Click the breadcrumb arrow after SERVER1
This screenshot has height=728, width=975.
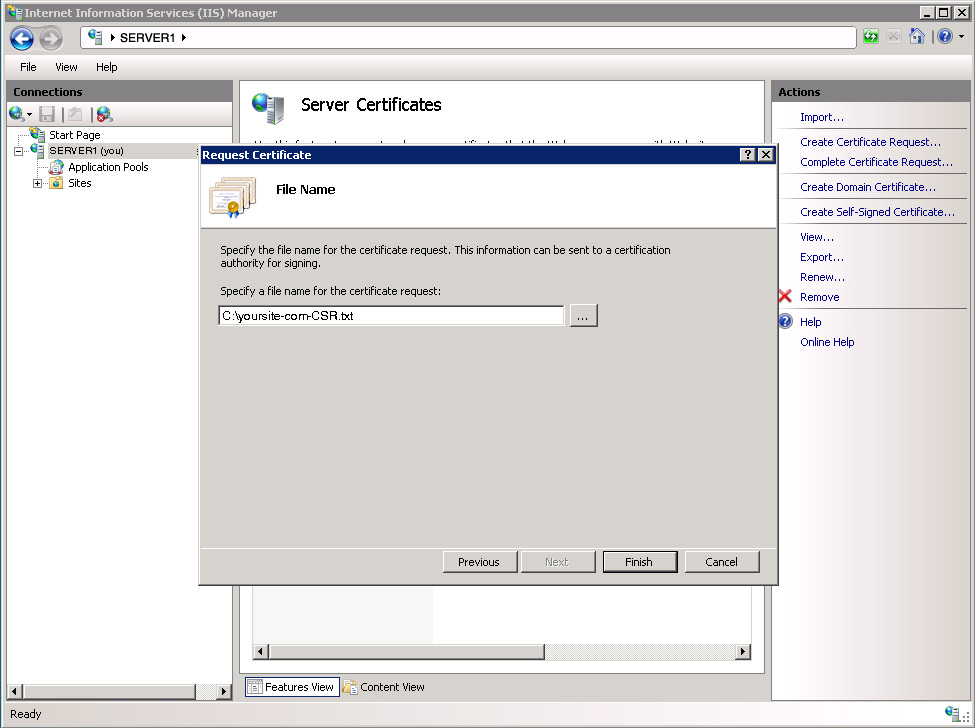click(184, 37)
